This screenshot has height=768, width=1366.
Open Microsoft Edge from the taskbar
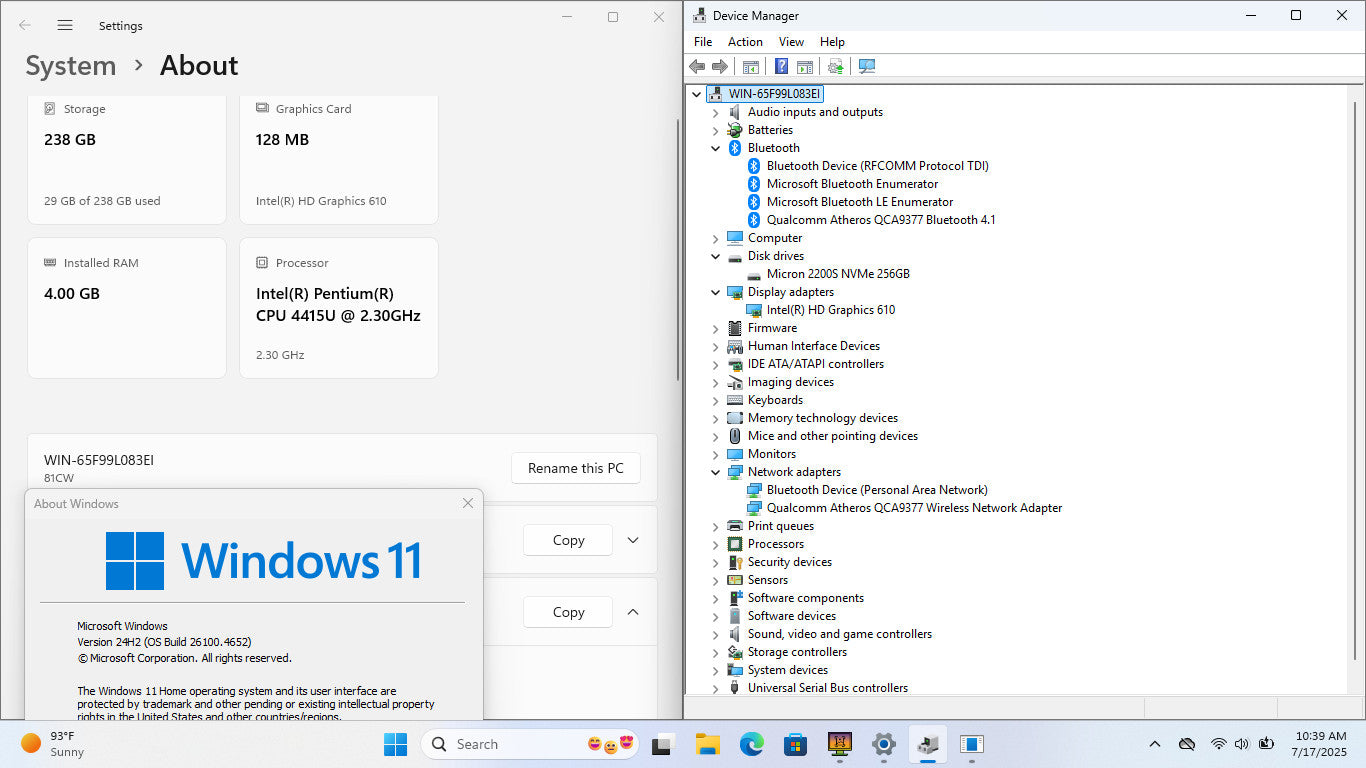pyautogui.click(x=751, y=744)
